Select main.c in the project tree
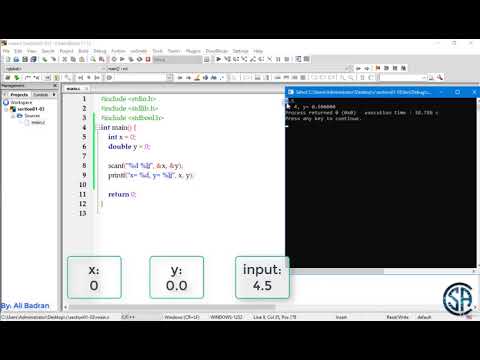 coord(38,122)
